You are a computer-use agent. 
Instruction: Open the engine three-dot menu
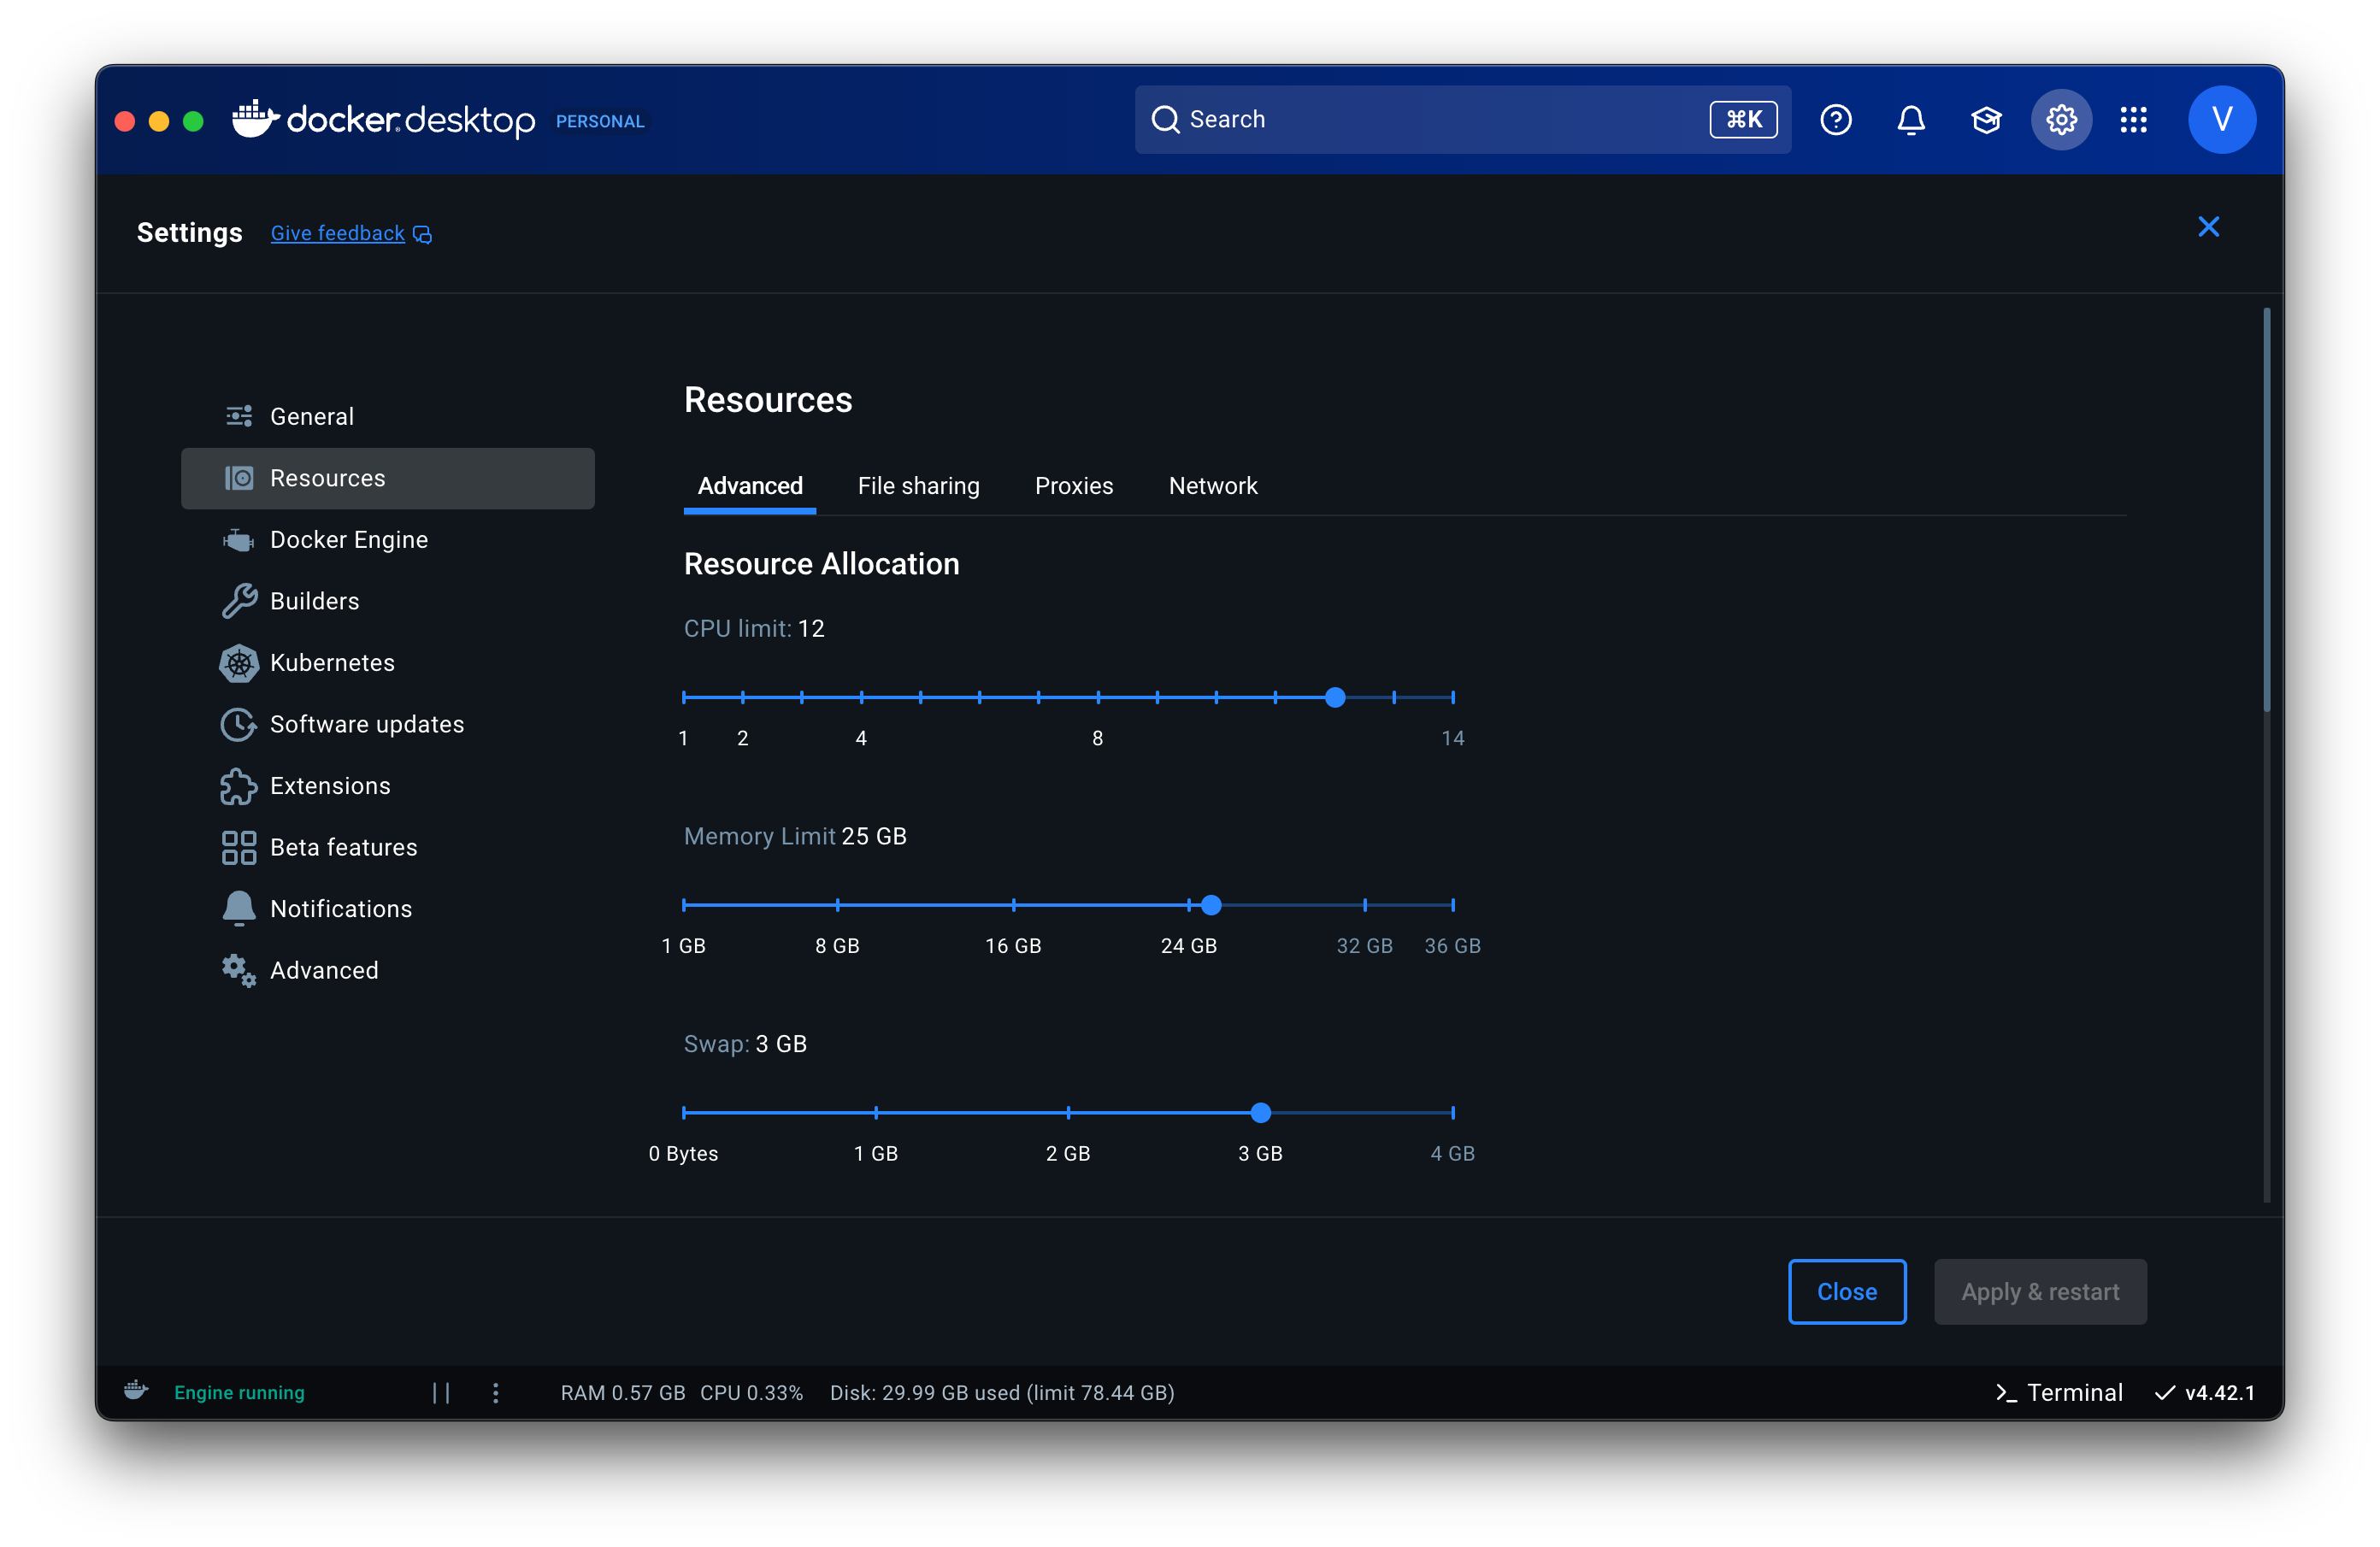[496, 1393]
